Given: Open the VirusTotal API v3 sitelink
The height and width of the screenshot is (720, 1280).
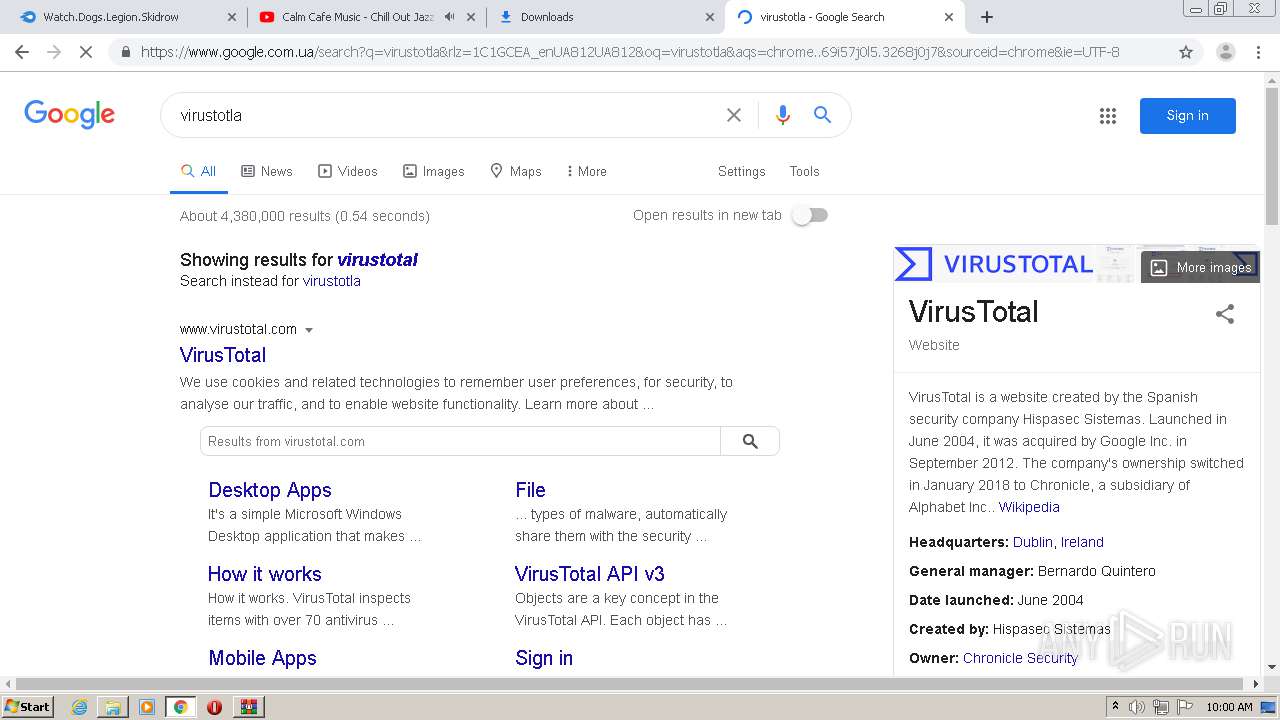Looking at the screenshot, I should pos(590,574).
